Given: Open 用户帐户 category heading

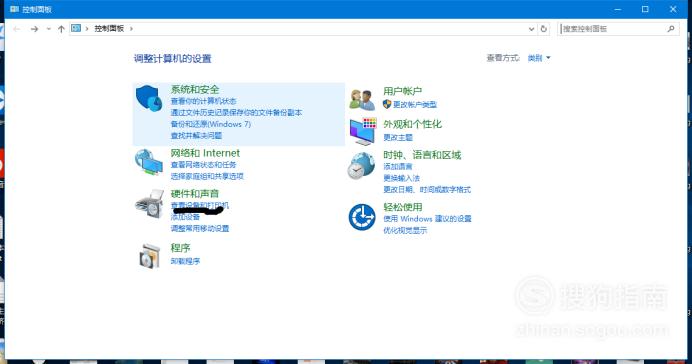Looking at the screenshot, I should (x=402, y=91).
